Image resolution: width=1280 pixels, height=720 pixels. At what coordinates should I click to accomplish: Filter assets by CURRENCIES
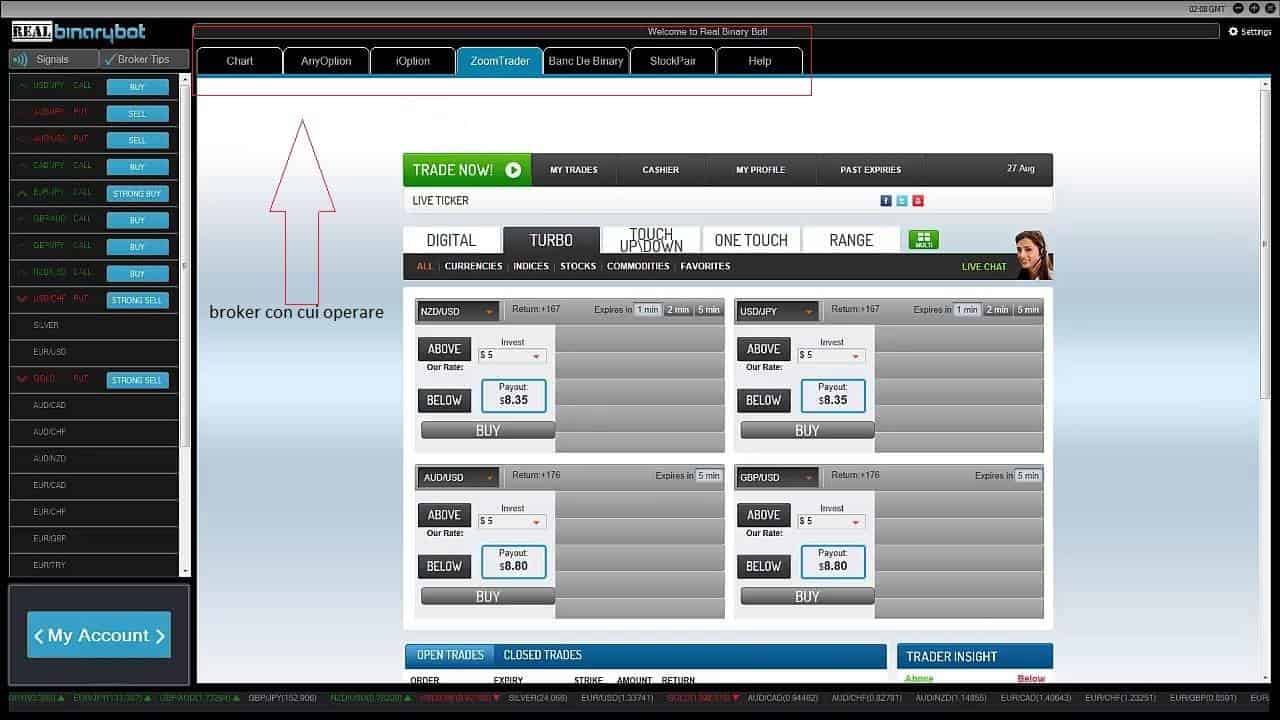(474, 266)
